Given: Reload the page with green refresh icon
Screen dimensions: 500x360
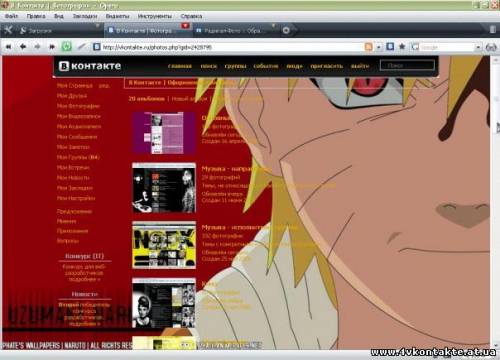Looking at the screenshot, I should coord(67,47).
